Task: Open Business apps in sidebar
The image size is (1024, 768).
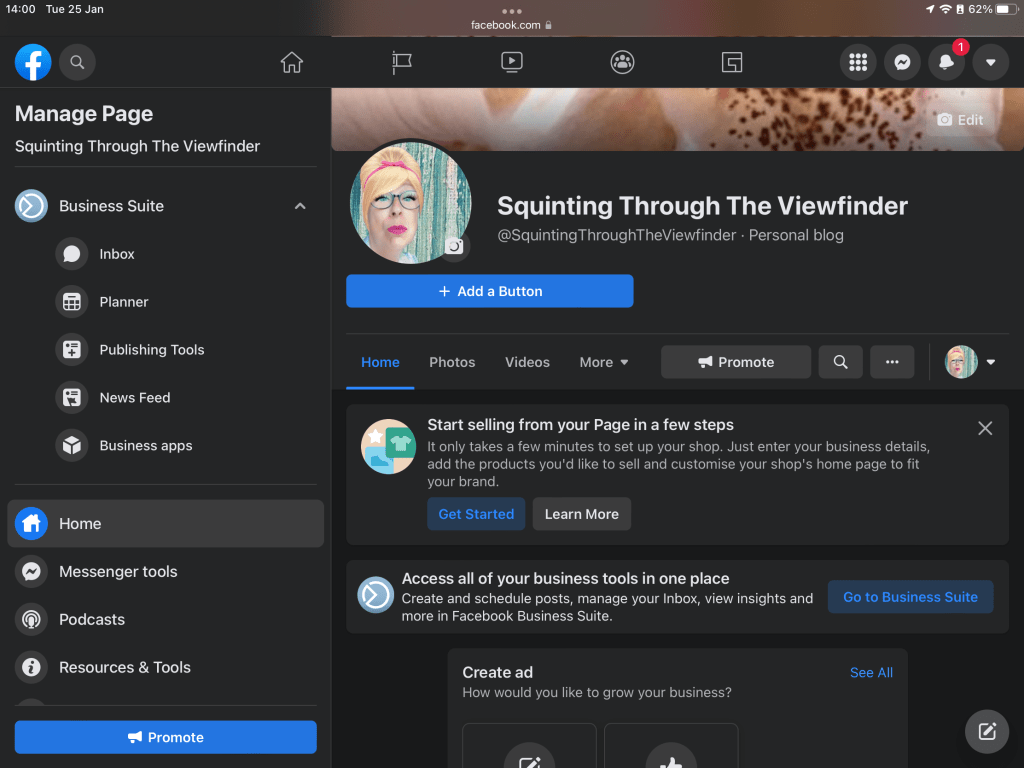Action: (165, 445)
